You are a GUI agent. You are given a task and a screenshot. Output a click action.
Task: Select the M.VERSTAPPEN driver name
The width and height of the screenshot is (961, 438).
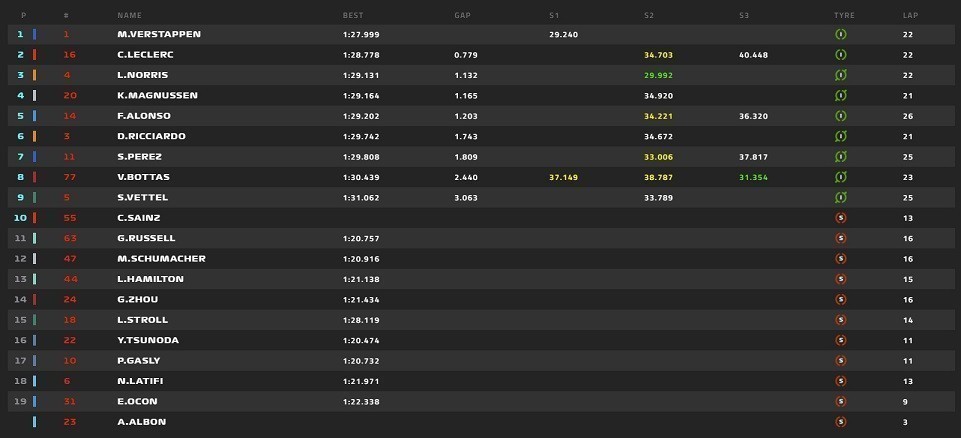click(x=159, y=34)
